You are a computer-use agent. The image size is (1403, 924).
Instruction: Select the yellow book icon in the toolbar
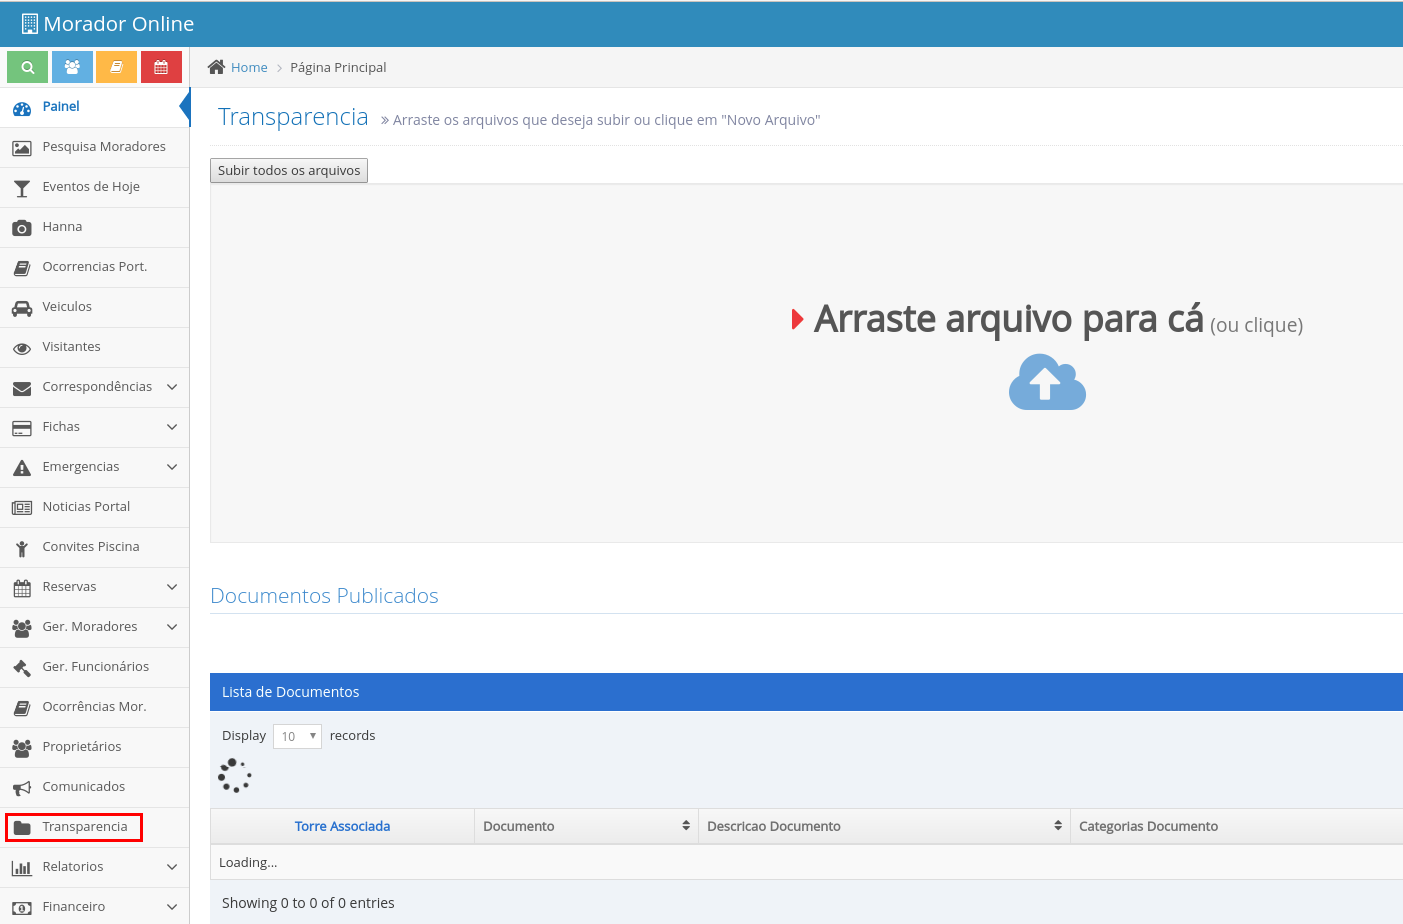[117, 66]
